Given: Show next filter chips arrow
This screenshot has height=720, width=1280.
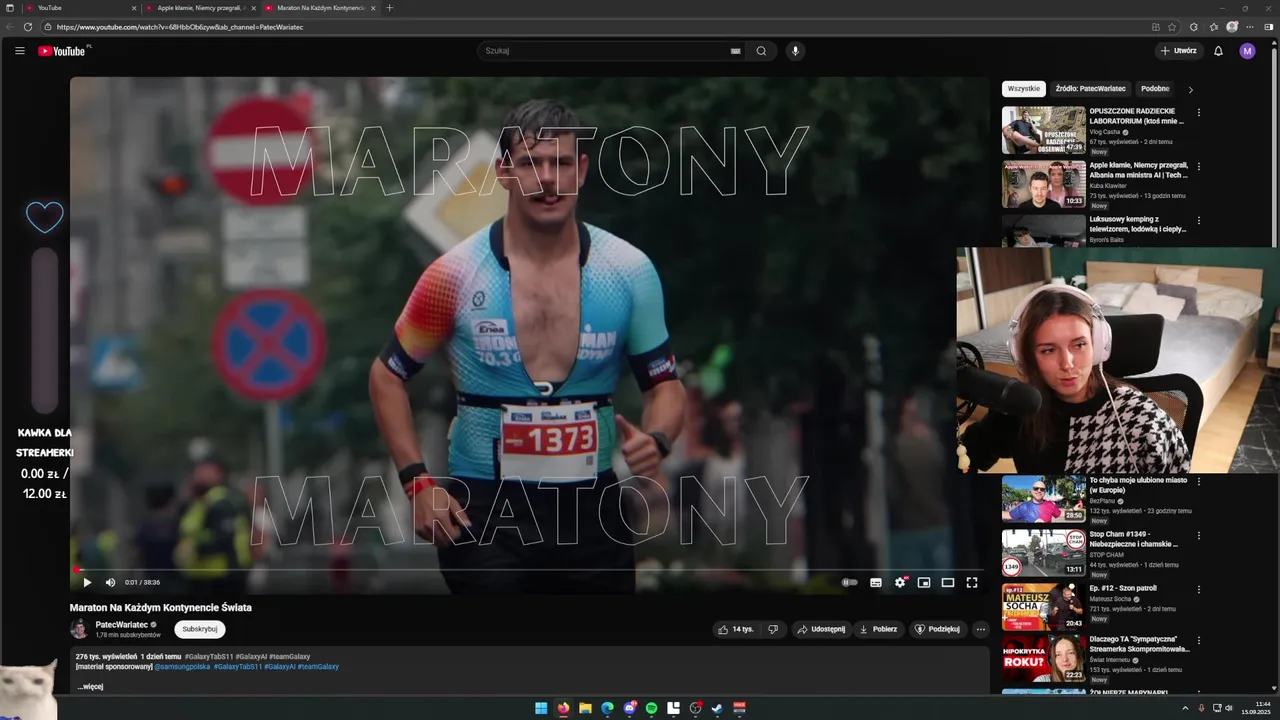Looking at the screenshot, I should (1190, 89).
